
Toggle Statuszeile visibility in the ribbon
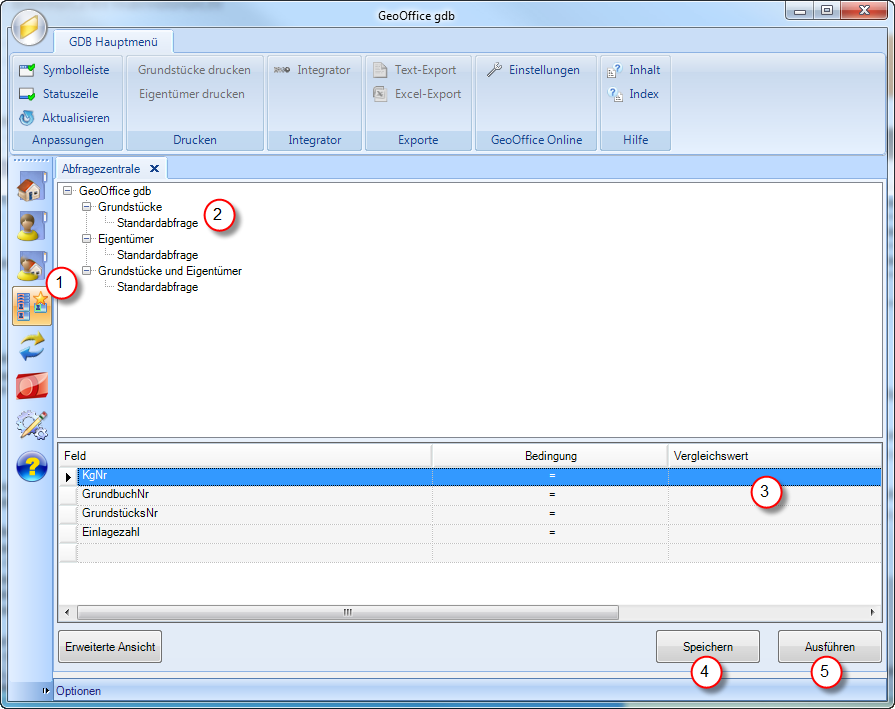60,94
